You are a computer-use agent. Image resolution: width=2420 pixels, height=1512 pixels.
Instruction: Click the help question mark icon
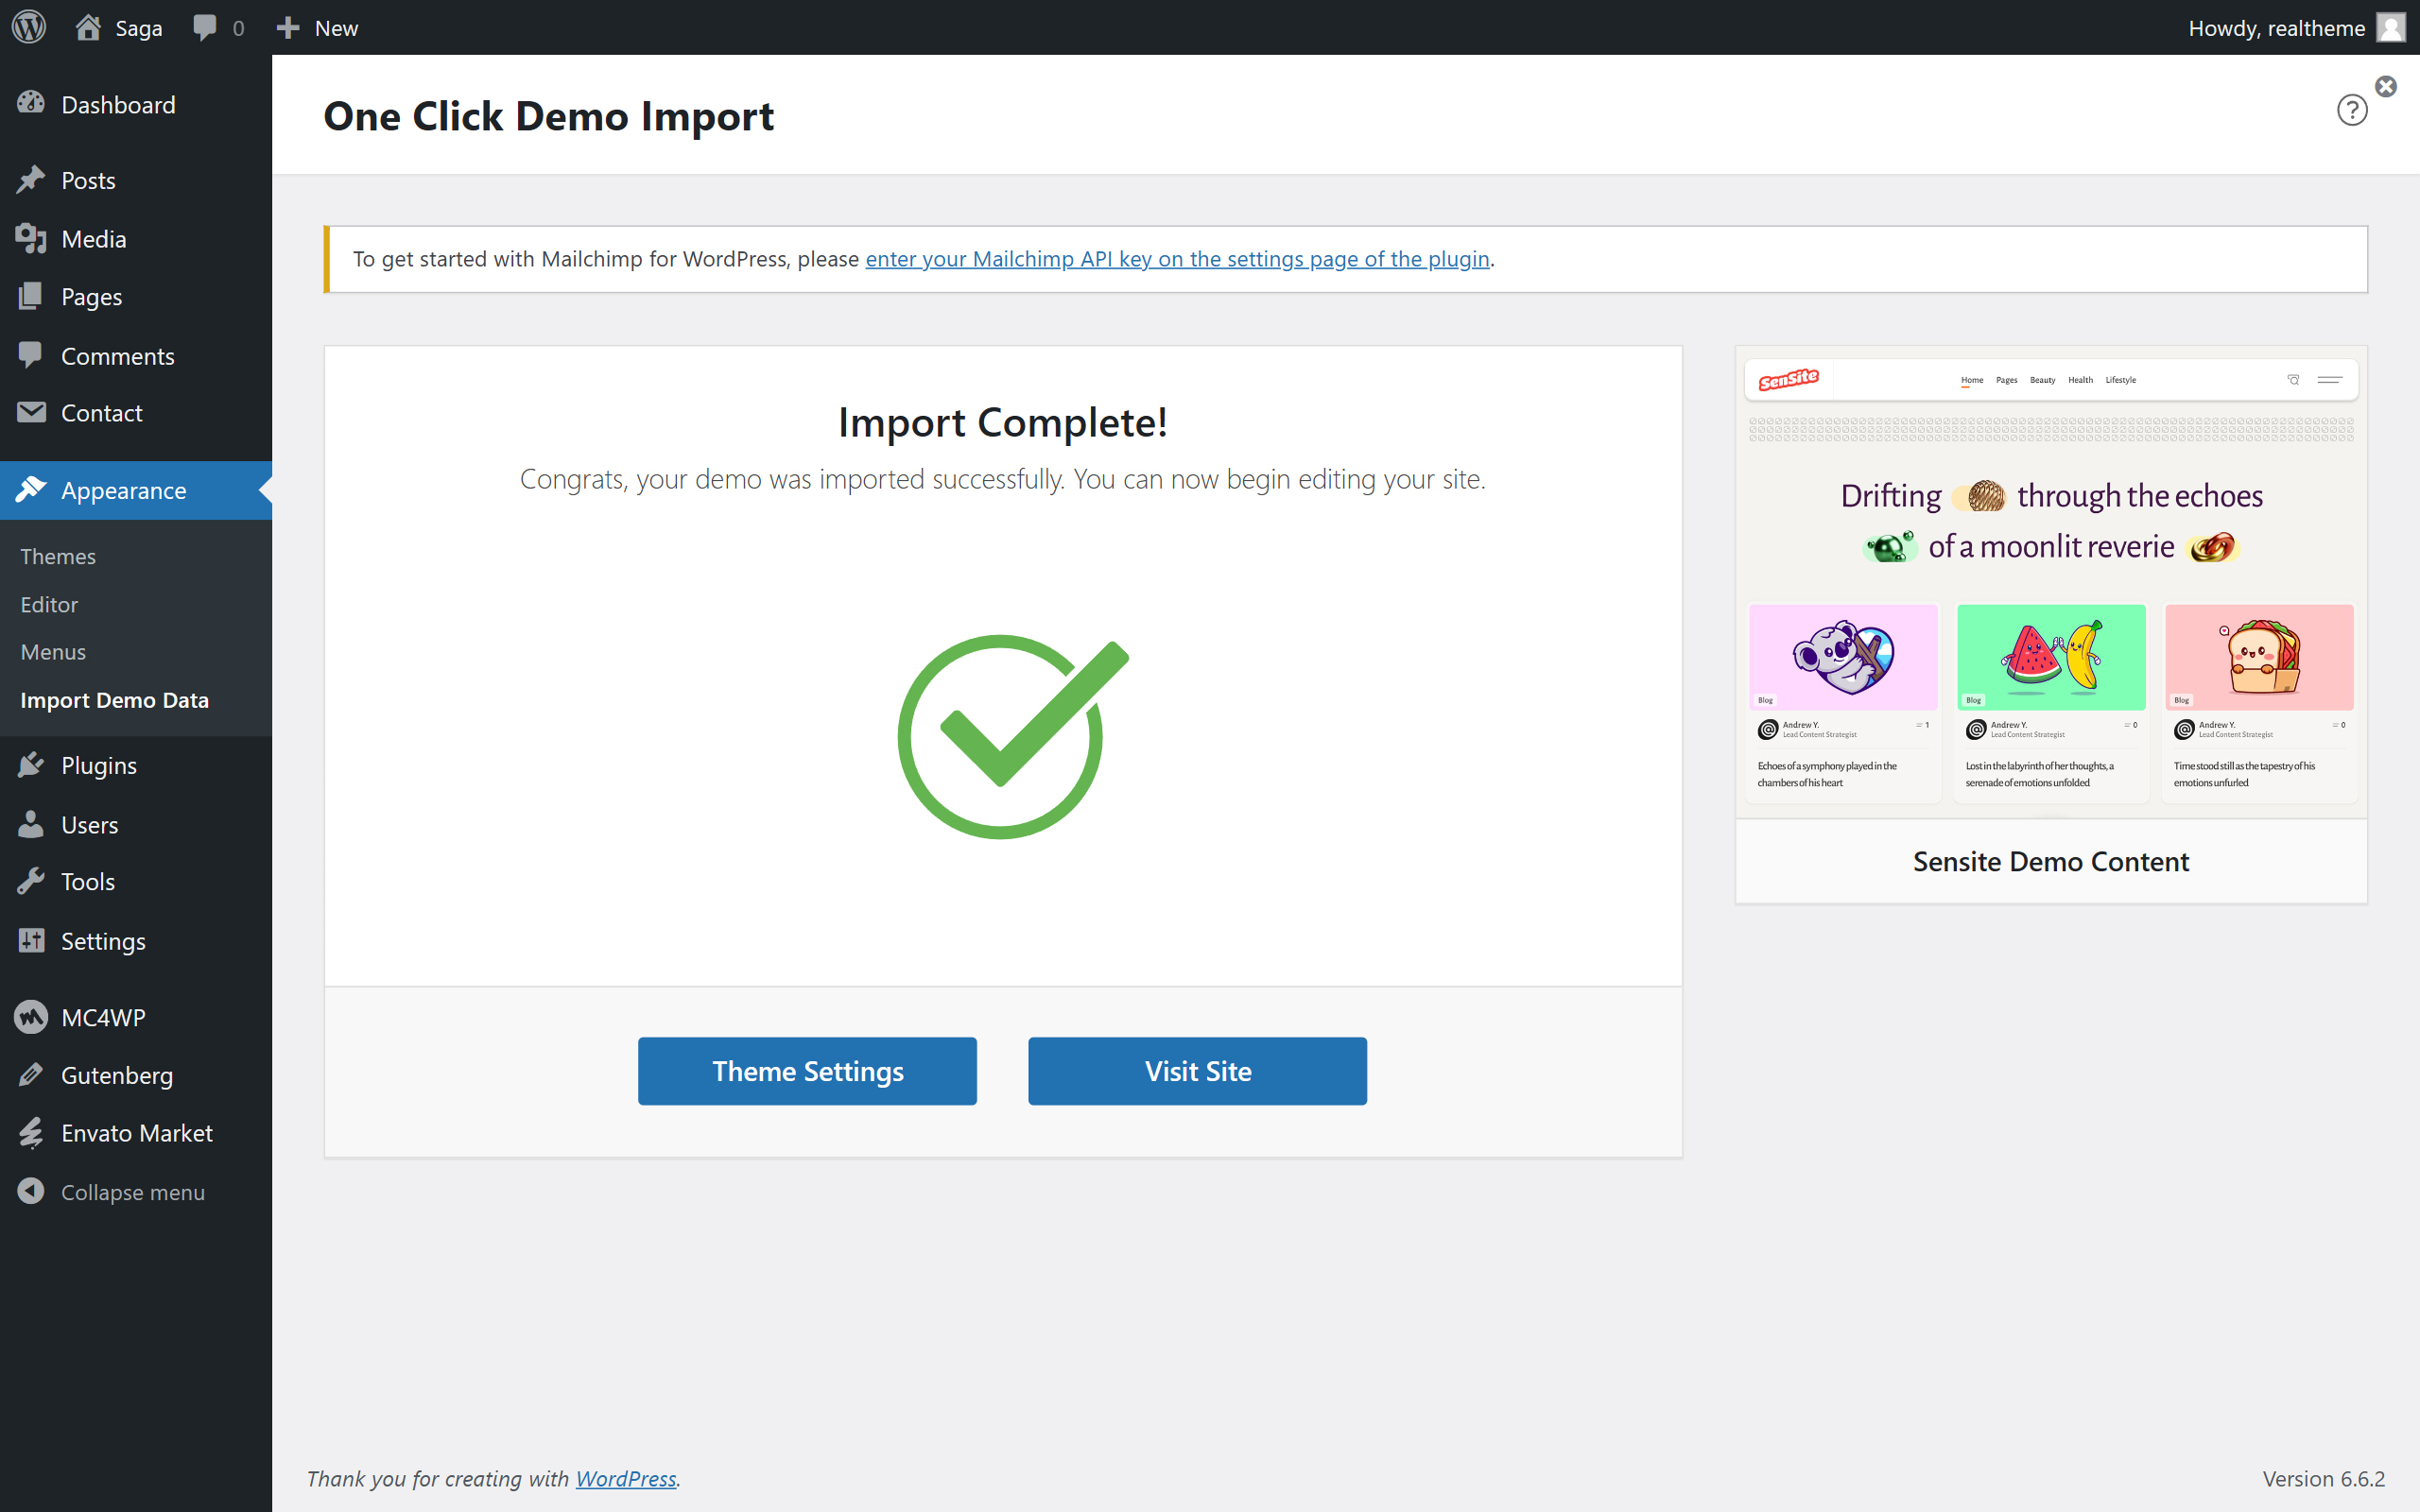2351,110
